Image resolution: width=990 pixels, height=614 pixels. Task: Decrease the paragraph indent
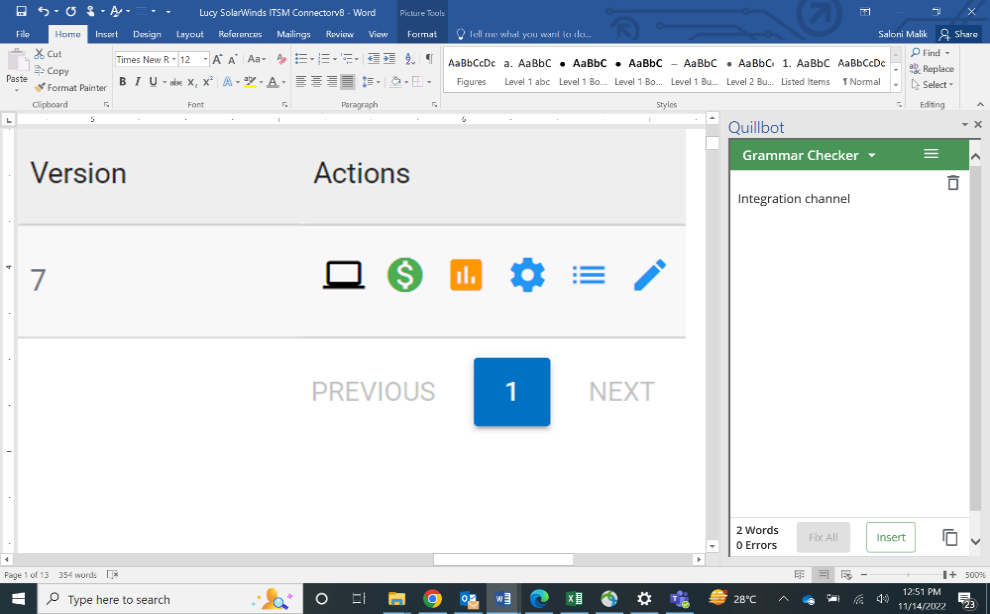(374, 59)
